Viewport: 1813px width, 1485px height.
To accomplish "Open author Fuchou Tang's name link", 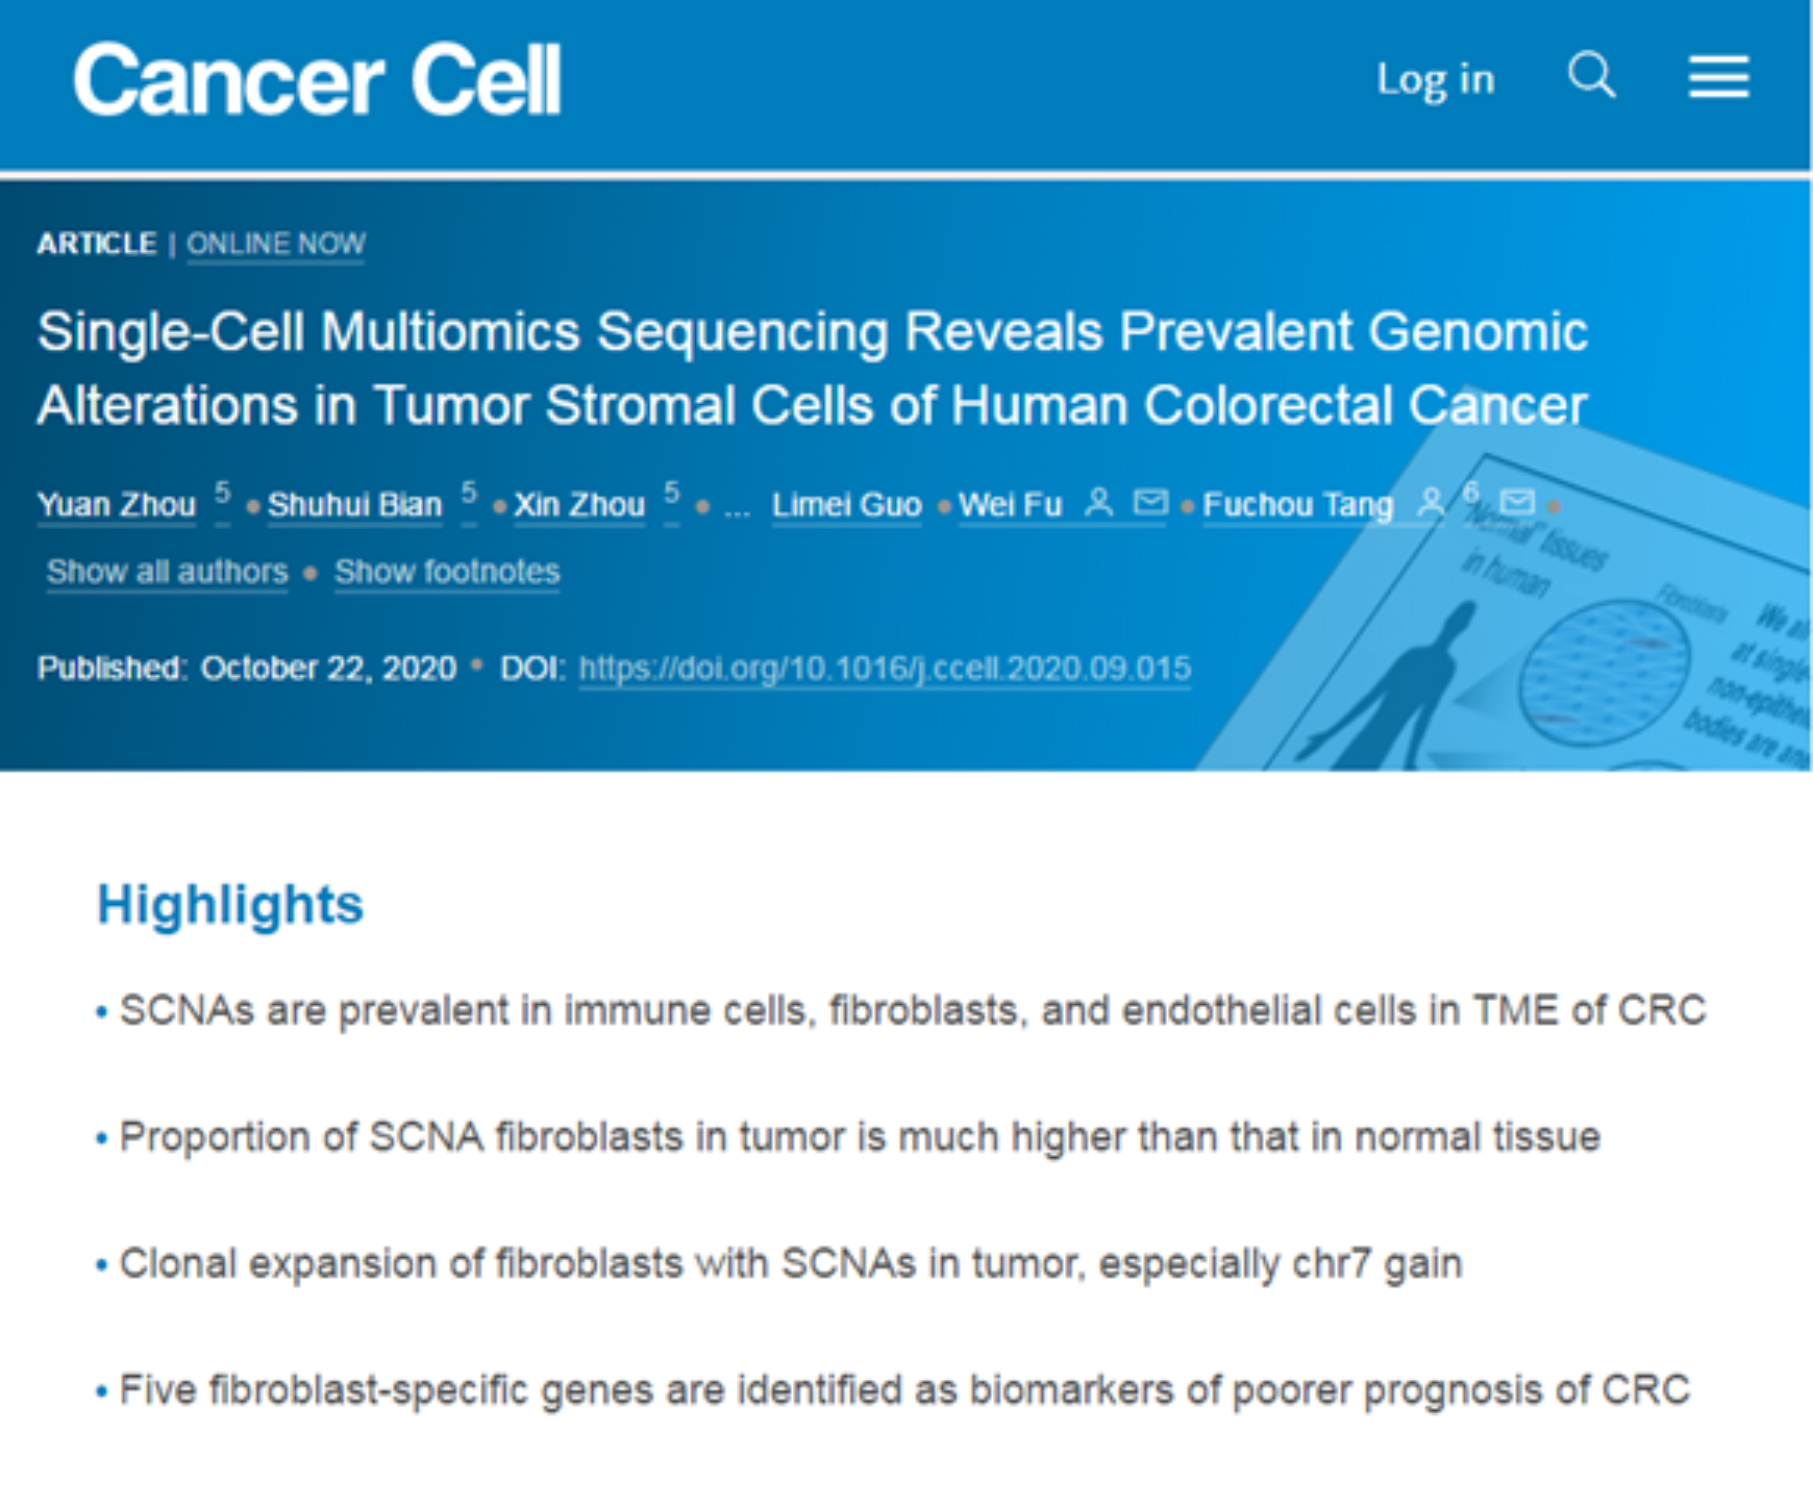I will pyautogui.click(x=1297, y=505).
